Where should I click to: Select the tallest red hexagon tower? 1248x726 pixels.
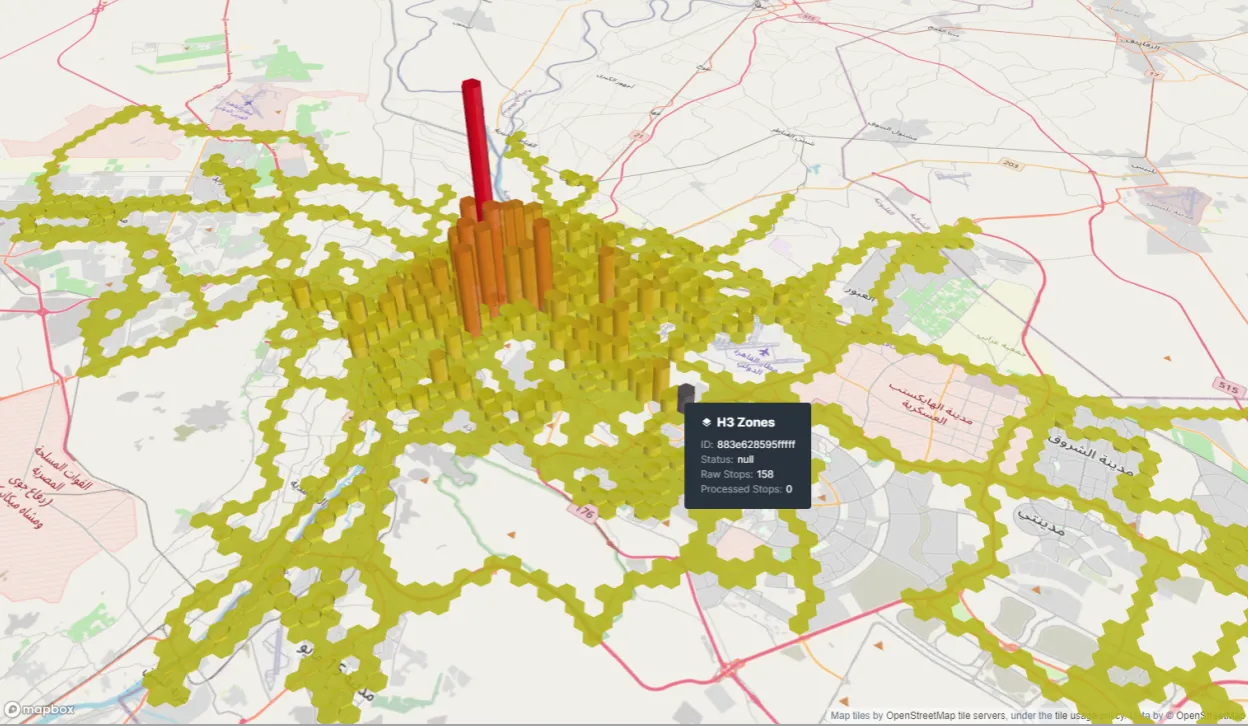[x=472, y=130]
